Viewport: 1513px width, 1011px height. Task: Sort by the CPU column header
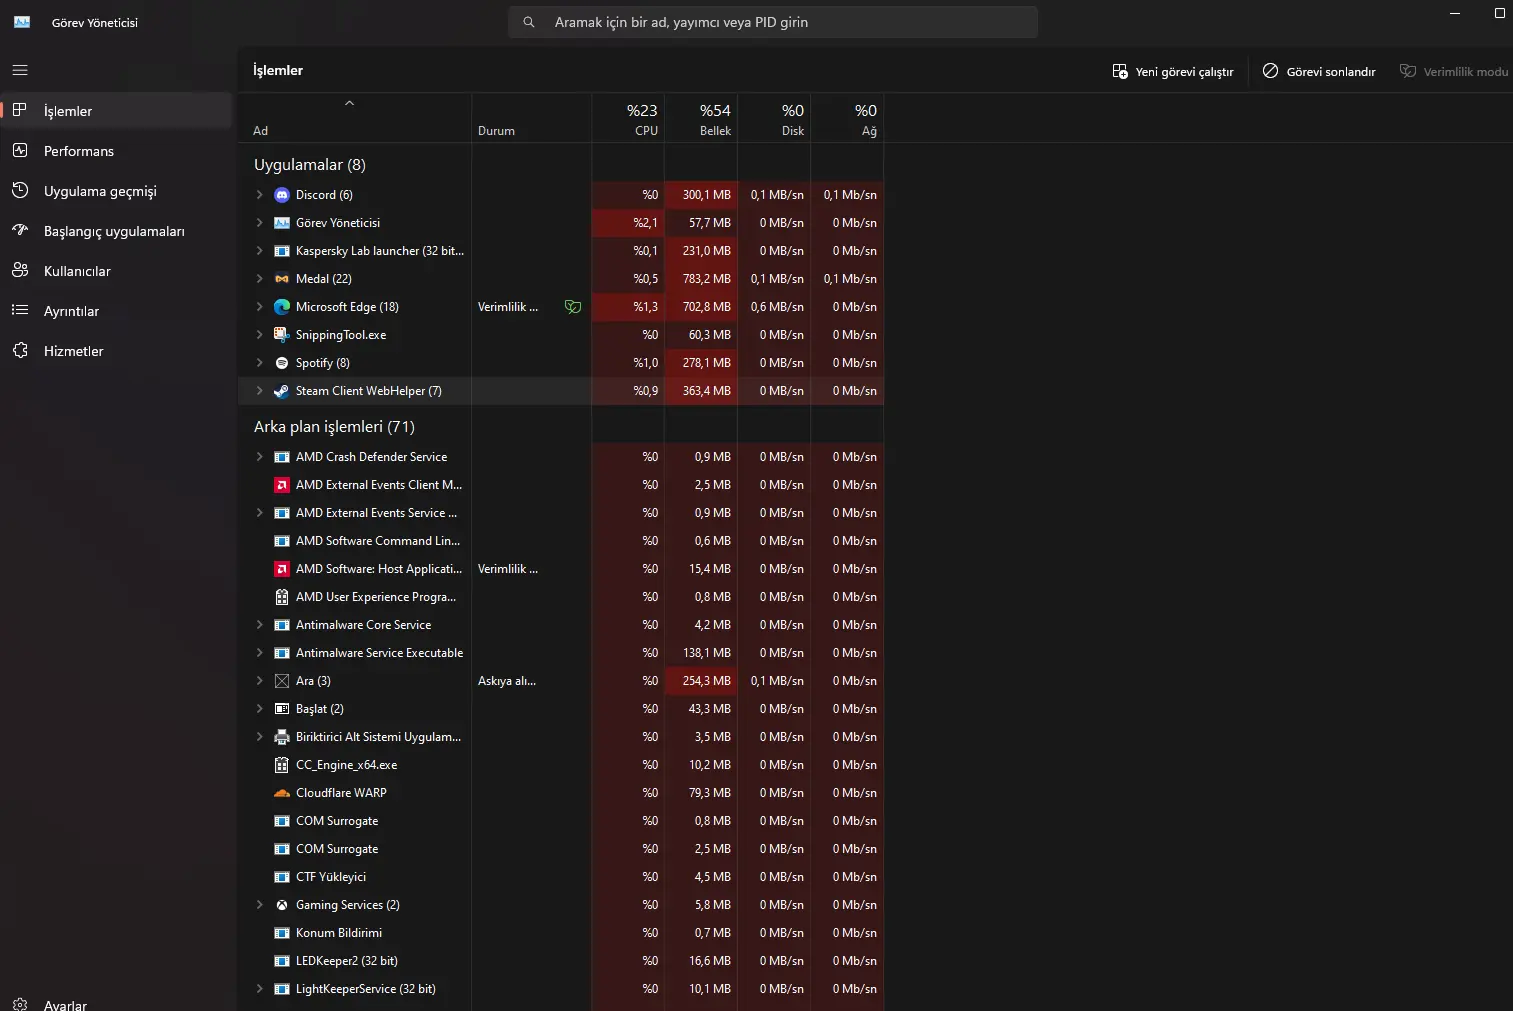coord(628,118)
